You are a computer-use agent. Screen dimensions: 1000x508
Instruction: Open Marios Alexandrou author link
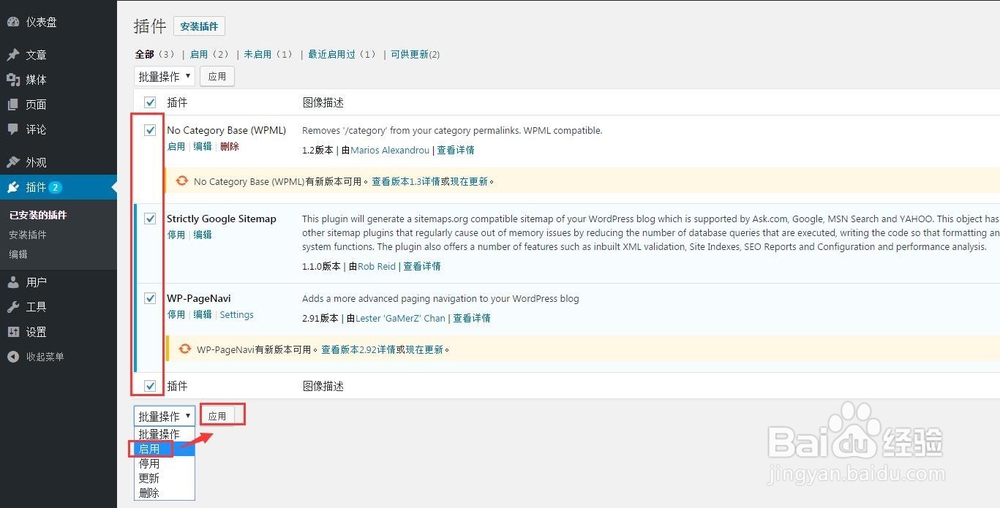tap(390, 150)
